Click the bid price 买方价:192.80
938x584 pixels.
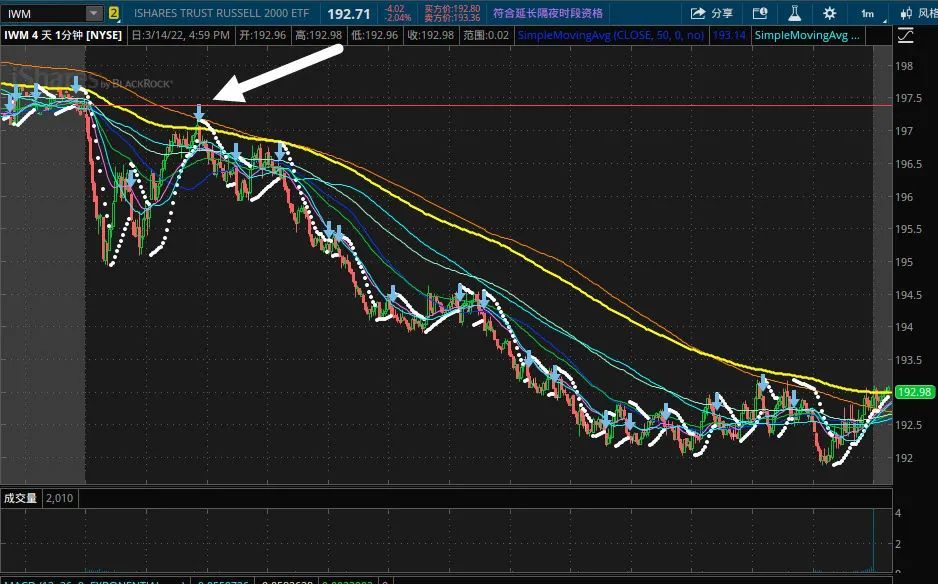(x=452, y=8)
